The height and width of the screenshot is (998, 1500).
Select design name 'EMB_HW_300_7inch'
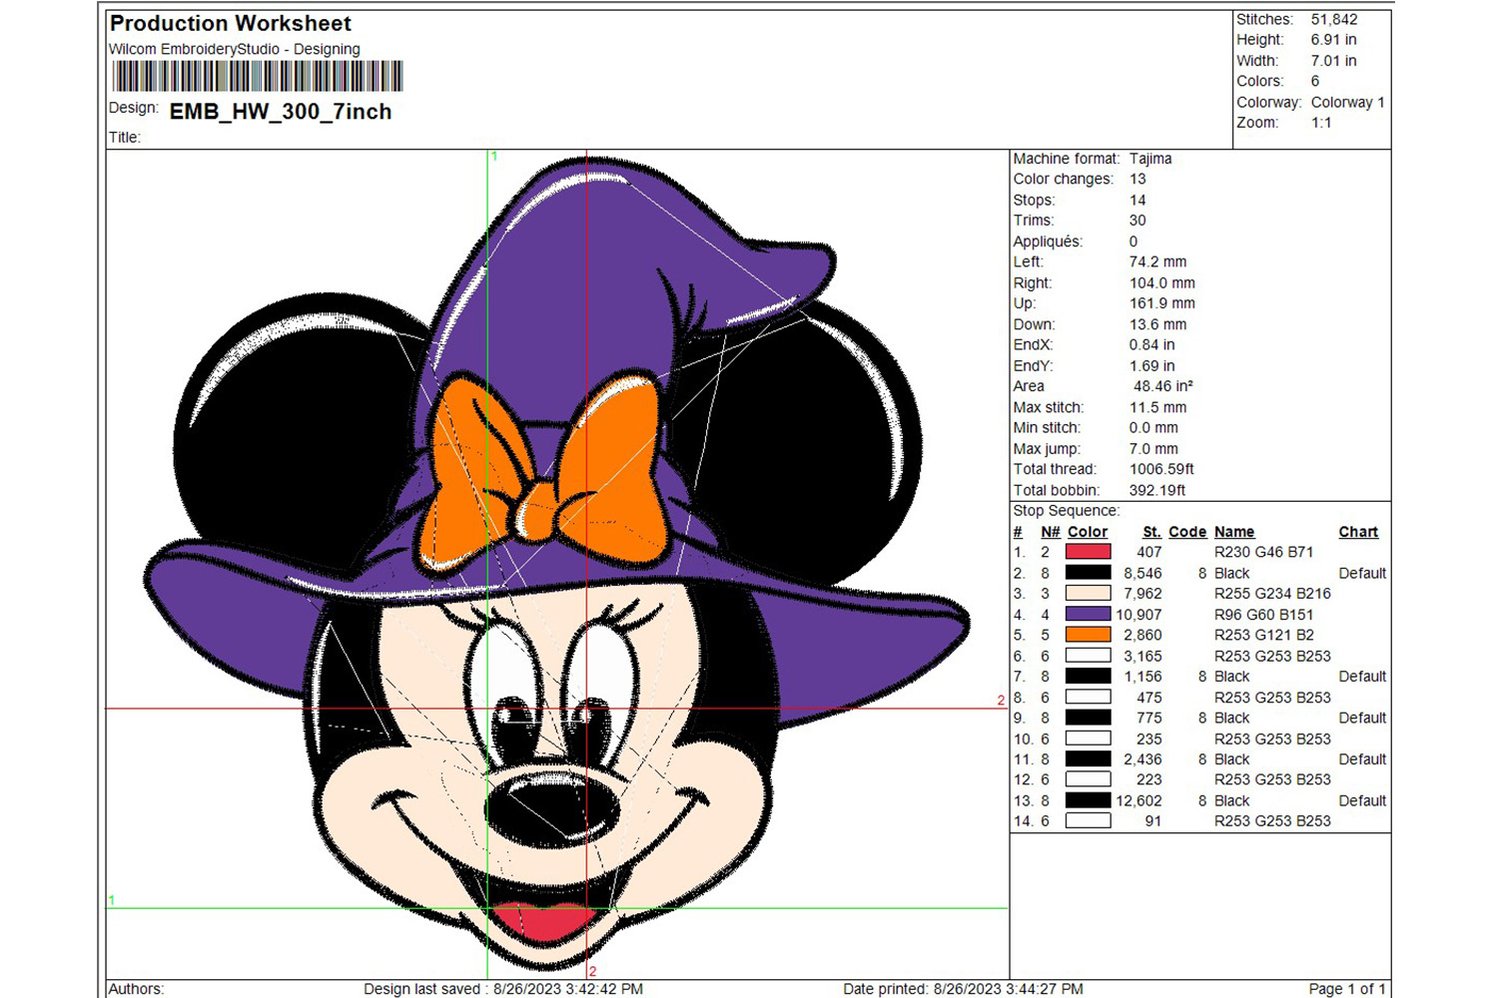click(x=281, y=112)
